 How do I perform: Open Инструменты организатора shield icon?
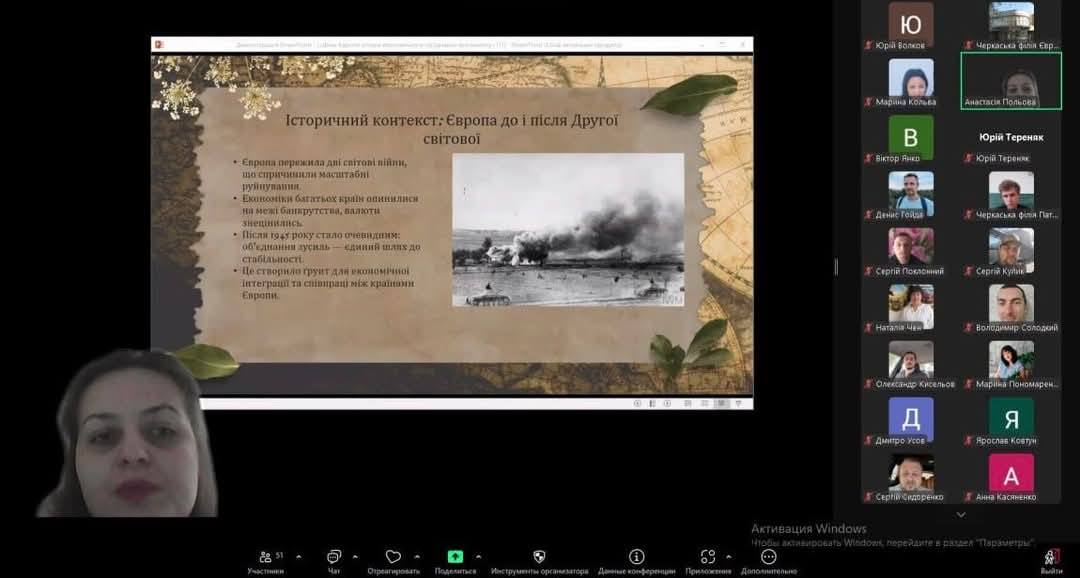539,556
